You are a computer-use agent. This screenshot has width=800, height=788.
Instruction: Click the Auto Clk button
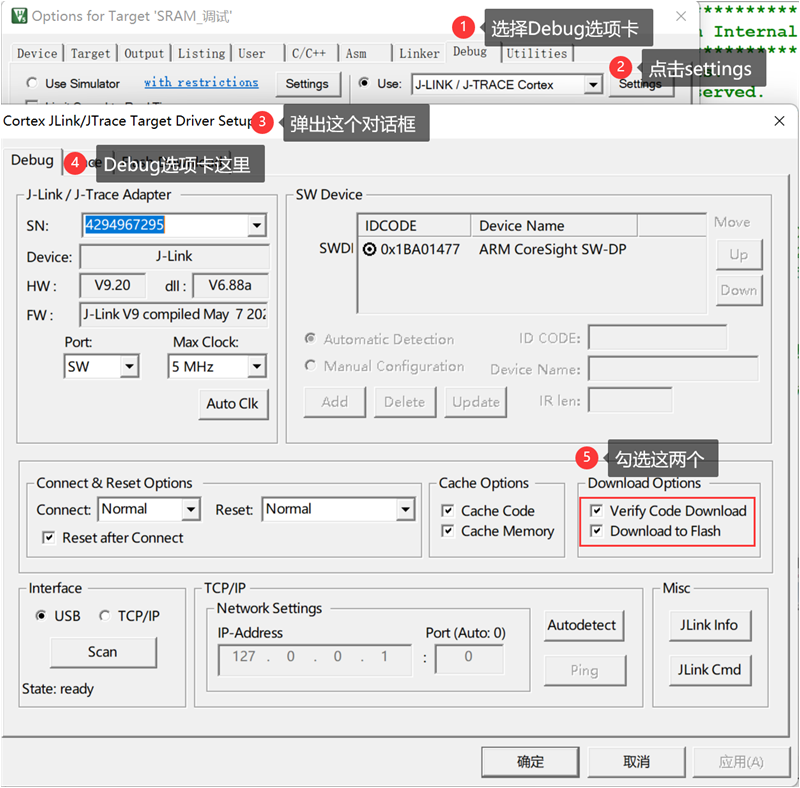(x=232, y=403)
